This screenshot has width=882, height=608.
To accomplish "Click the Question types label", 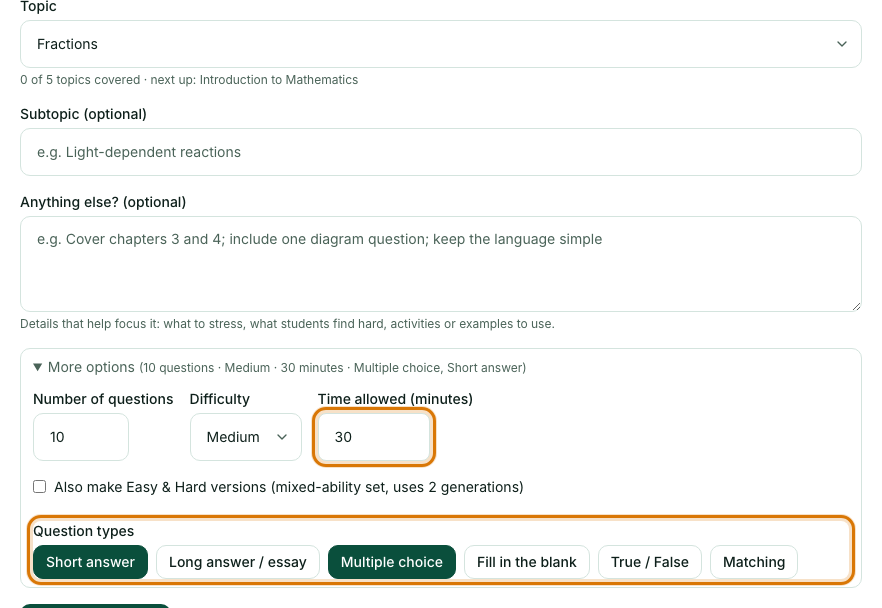I will (84, 531).
